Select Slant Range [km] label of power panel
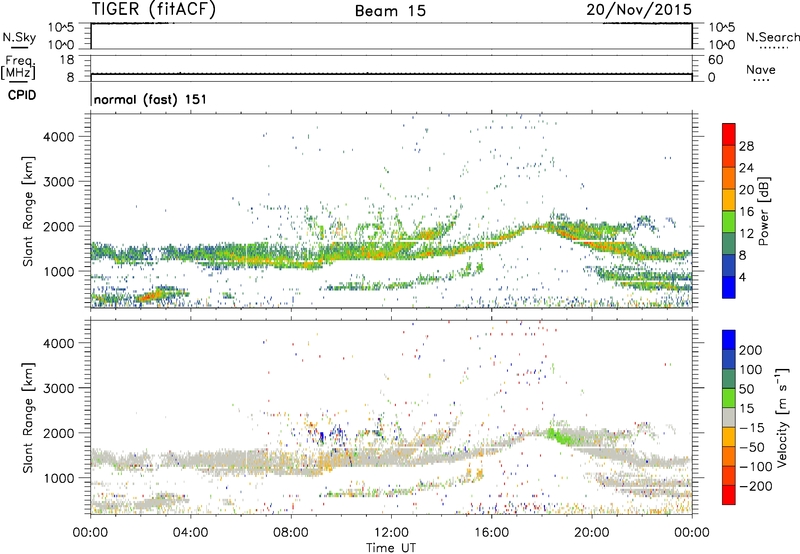The width and height of the screenshot is (800, 554). (28, 211)
